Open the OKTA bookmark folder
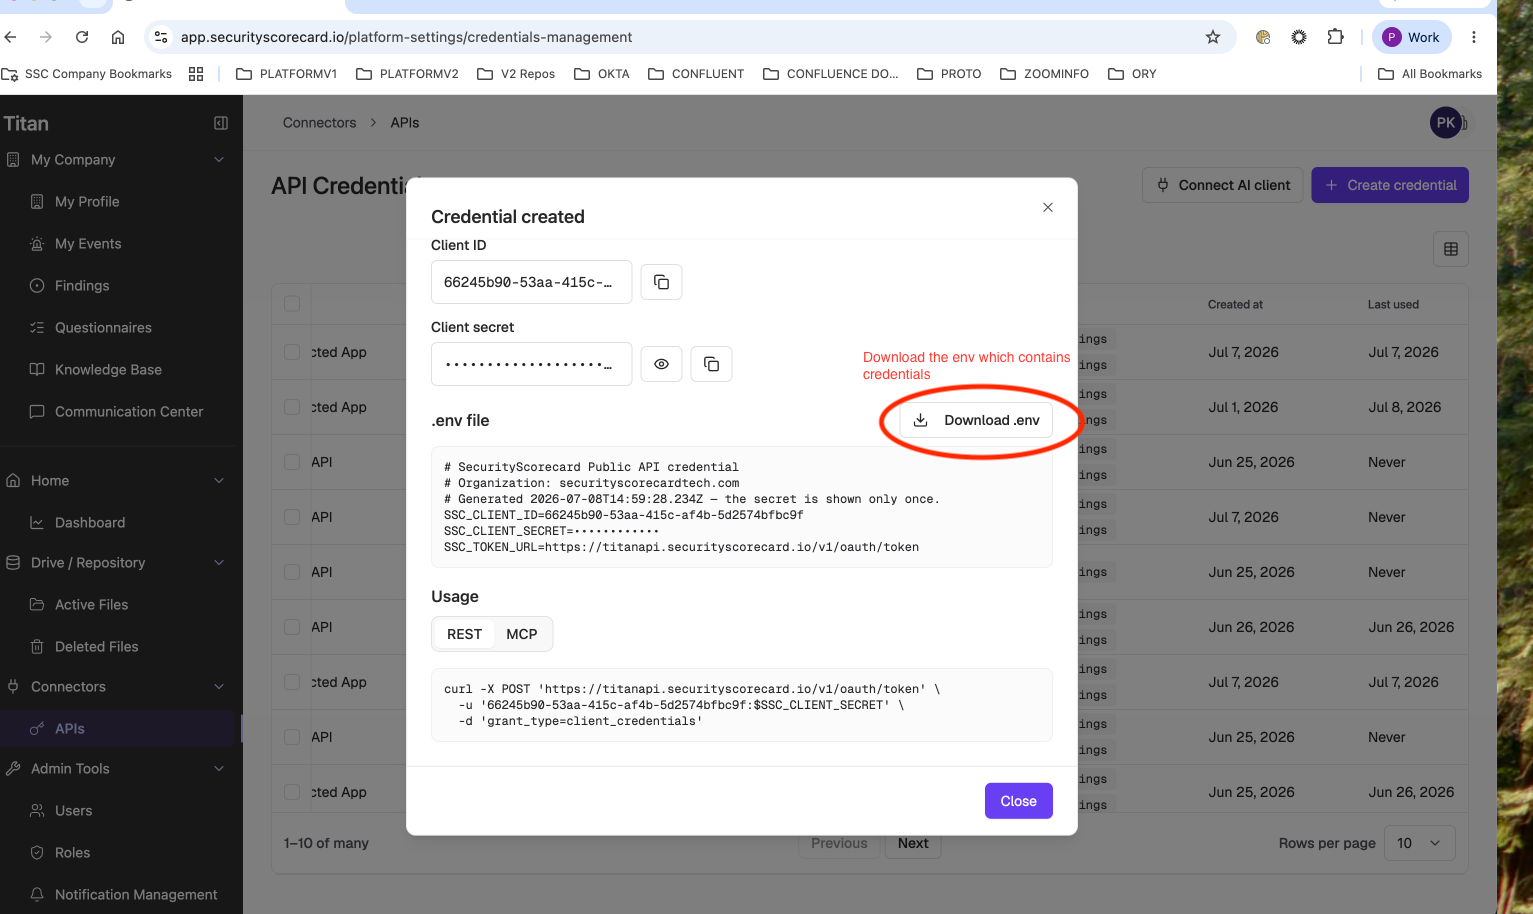 [x=602, y=74]
